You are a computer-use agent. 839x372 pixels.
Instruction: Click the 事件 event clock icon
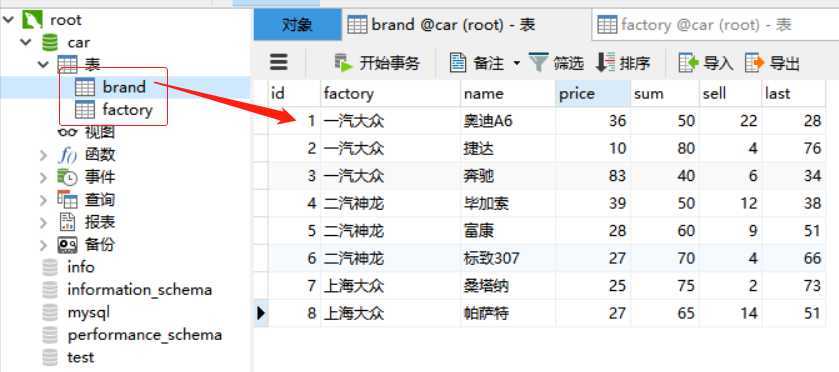pyautogui.click(x=67, y=177)
